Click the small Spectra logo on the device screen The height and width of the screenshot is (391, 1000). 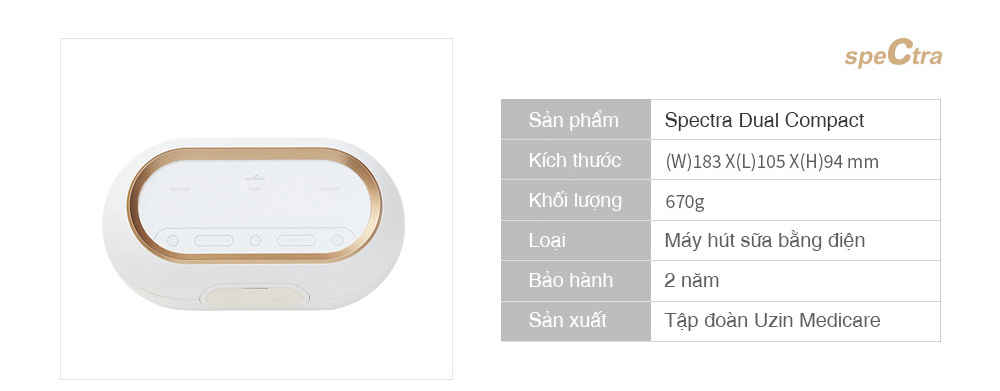254,179
